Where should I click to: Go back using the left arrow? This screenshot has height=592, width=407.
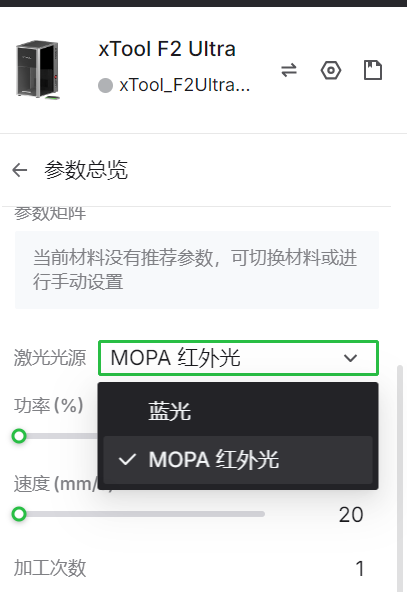[20, 170]
